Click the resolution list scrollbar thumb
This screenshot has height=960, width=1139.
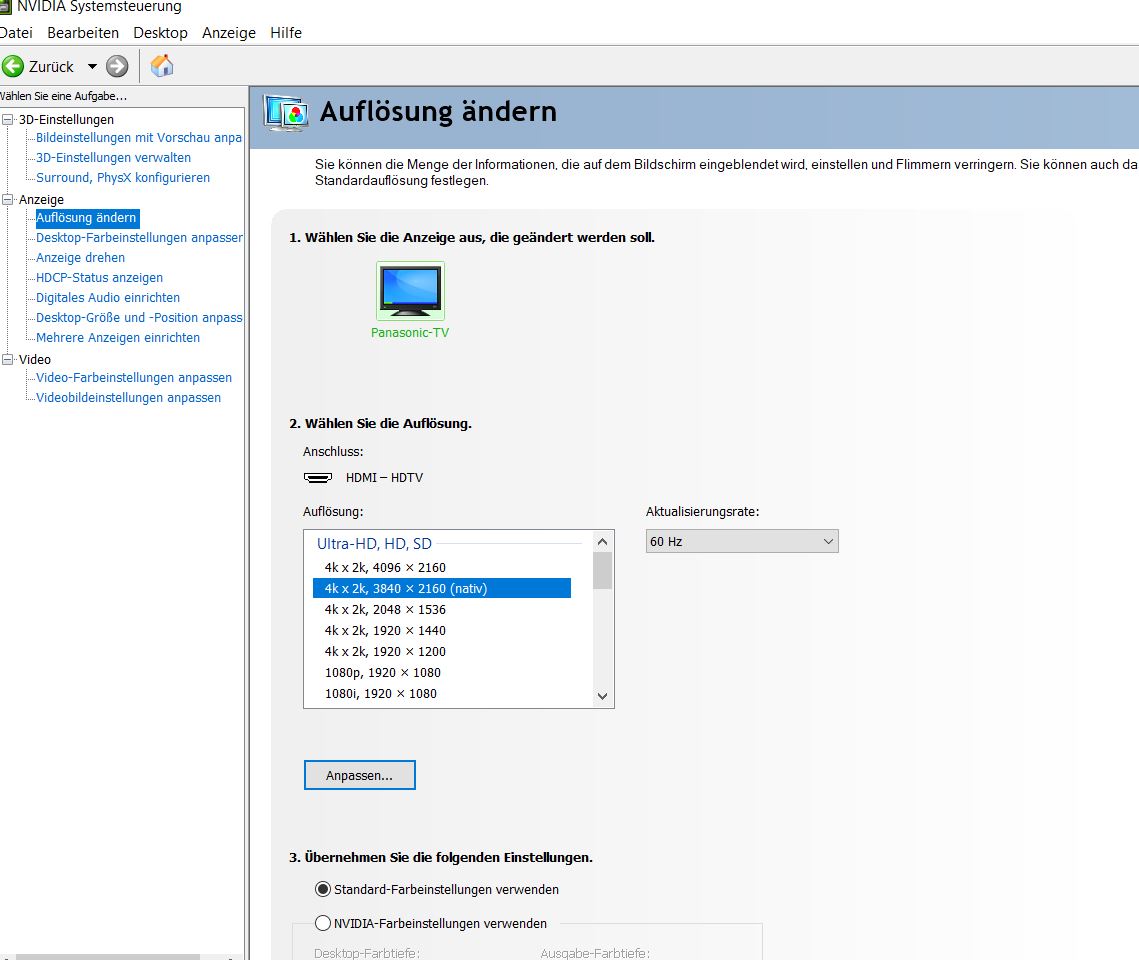(x=602, y=571)
